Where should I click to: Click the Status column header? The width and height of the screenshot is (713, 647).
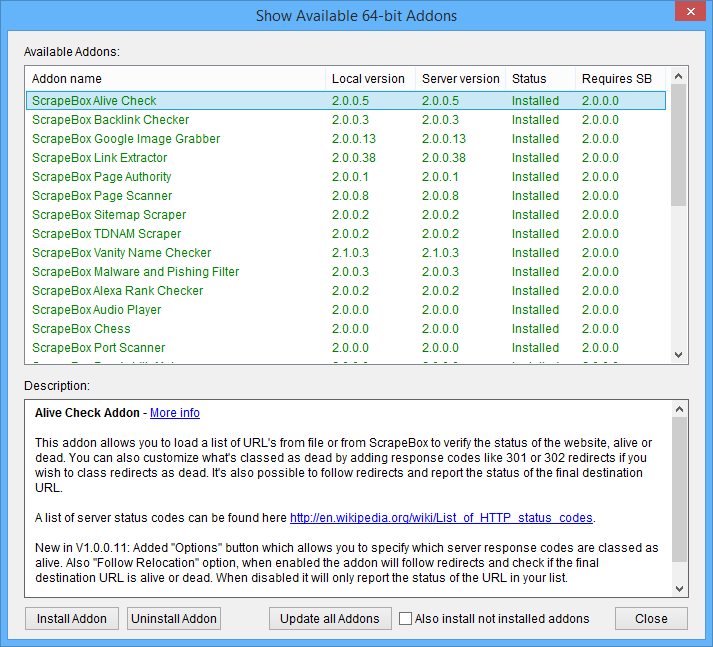[x=530, y=79]
